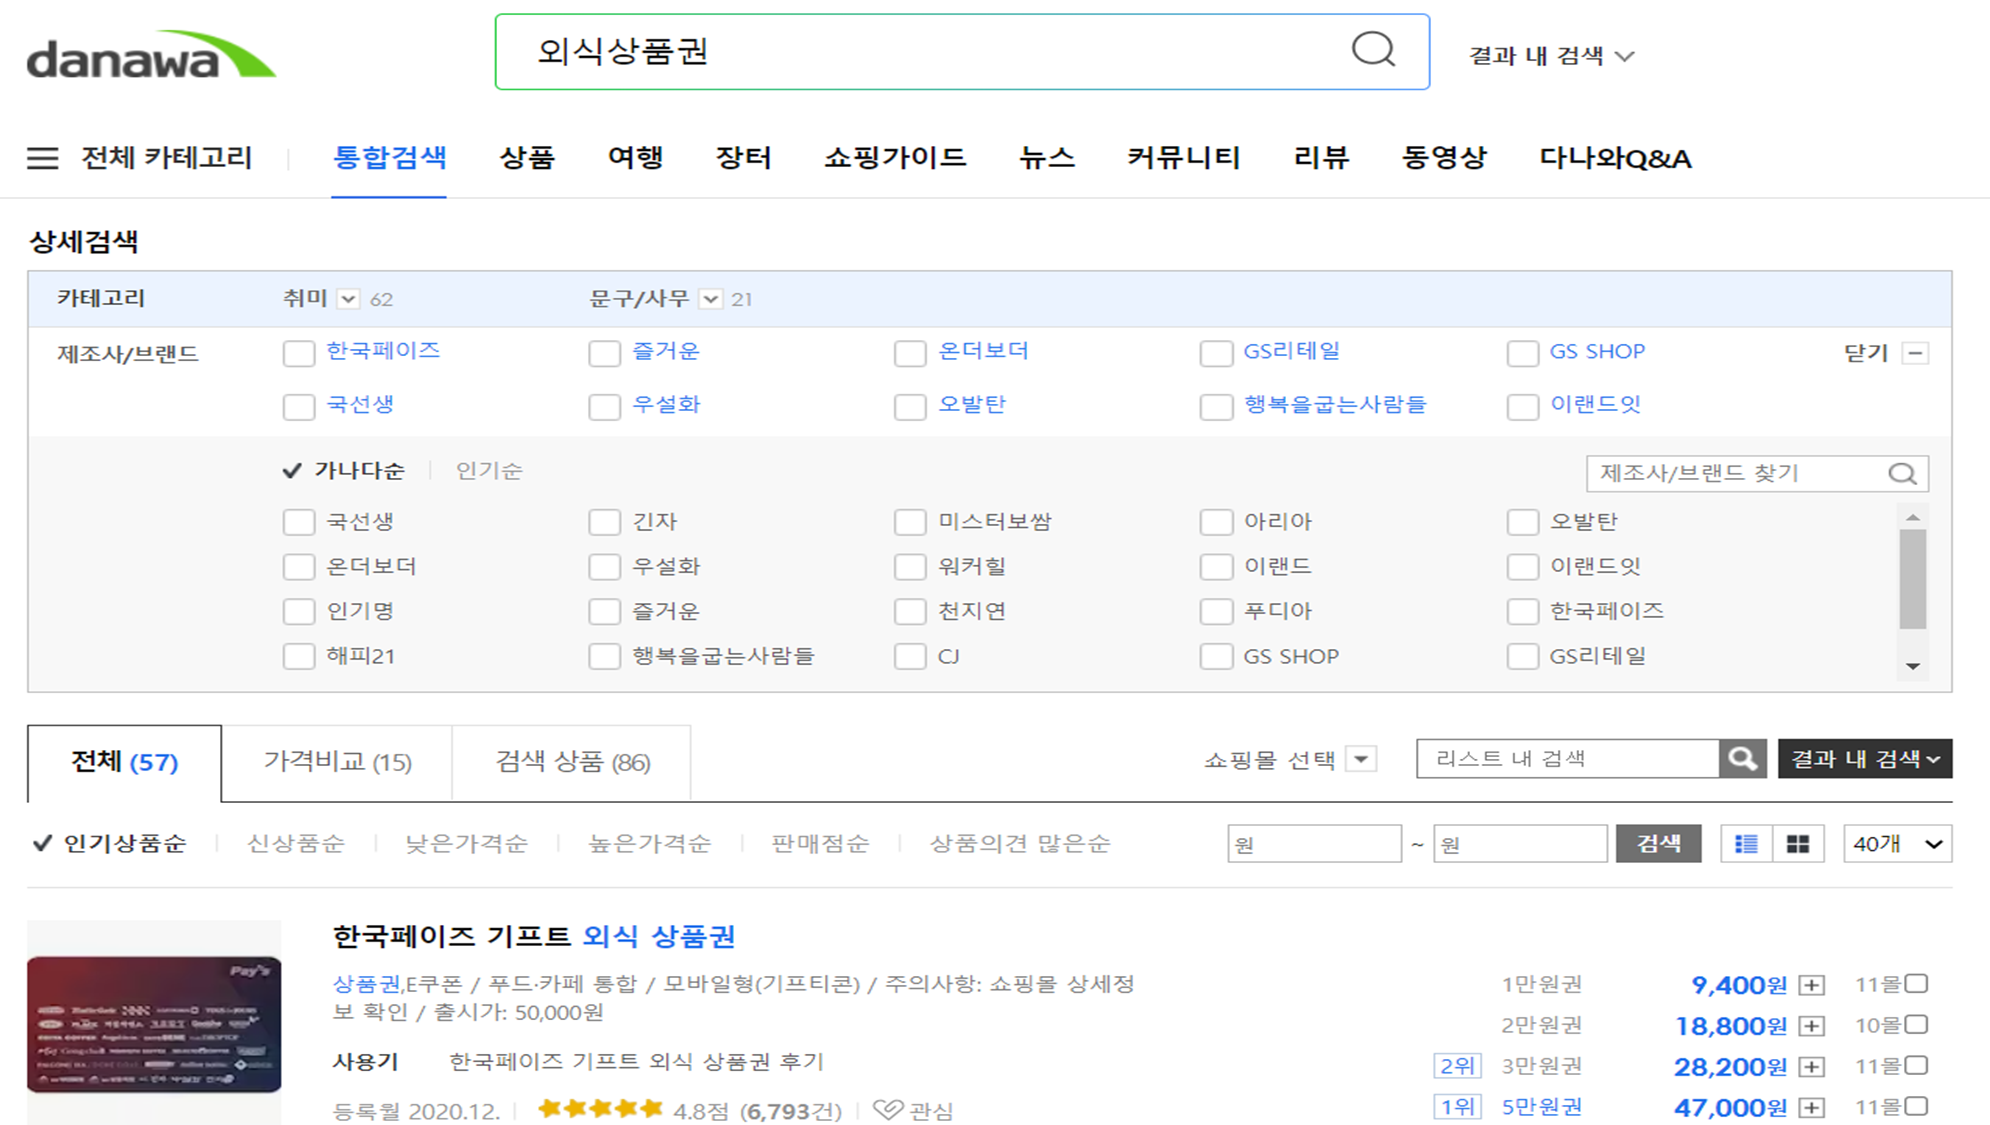
Task: Open the 쇼핑몰 선택 dropdown
Action: (x=1361, y=760)
